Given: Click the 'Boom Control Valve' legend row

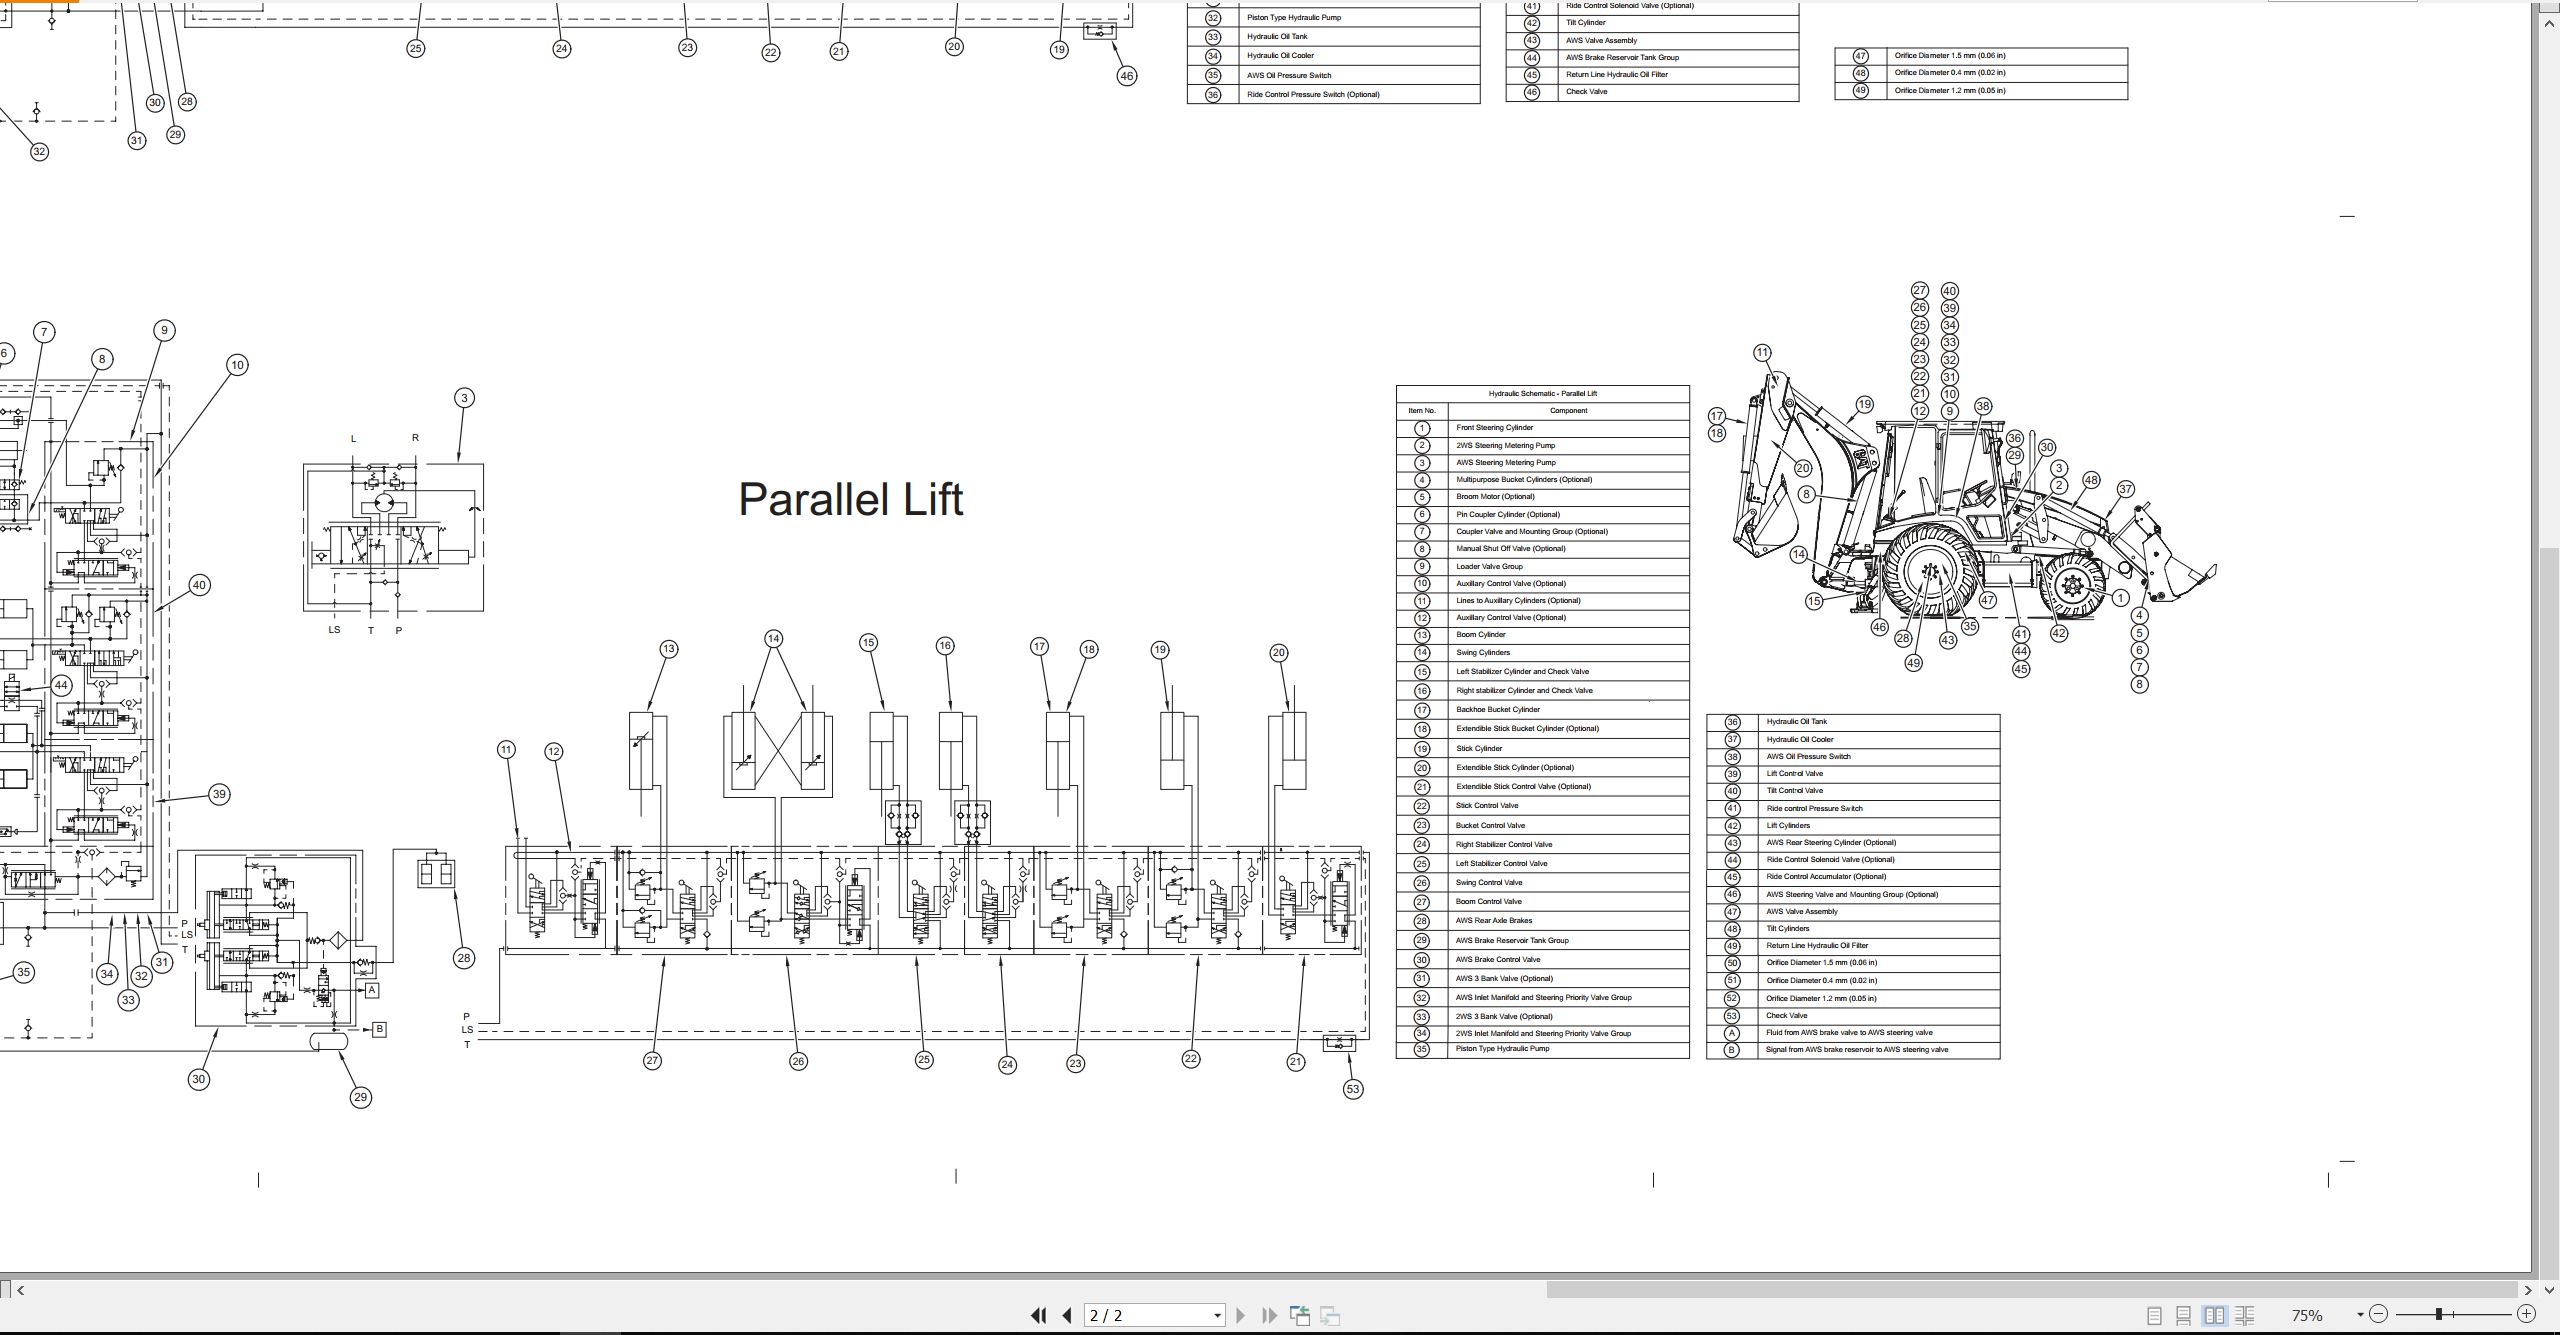Looking at the screenshot, I should (x=1542, y=902).
